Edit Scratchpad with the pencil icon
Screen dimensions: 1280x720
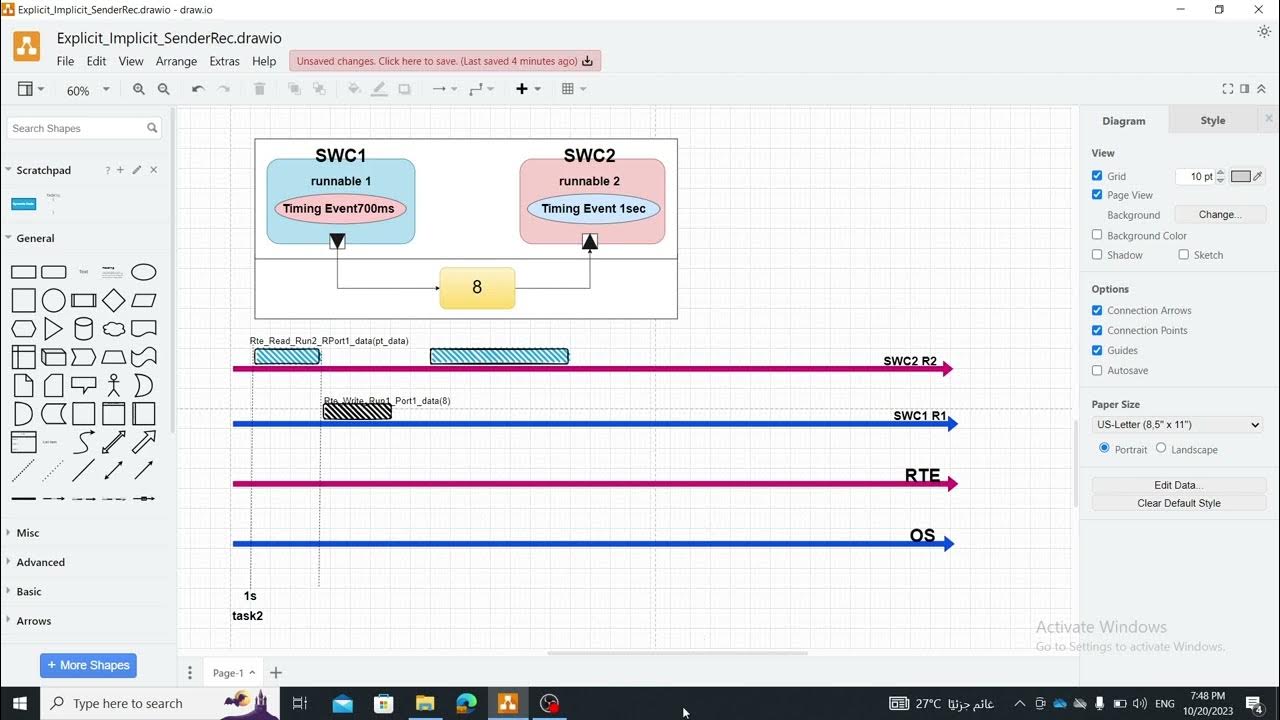pyautogui.click(x=137, y=170)
